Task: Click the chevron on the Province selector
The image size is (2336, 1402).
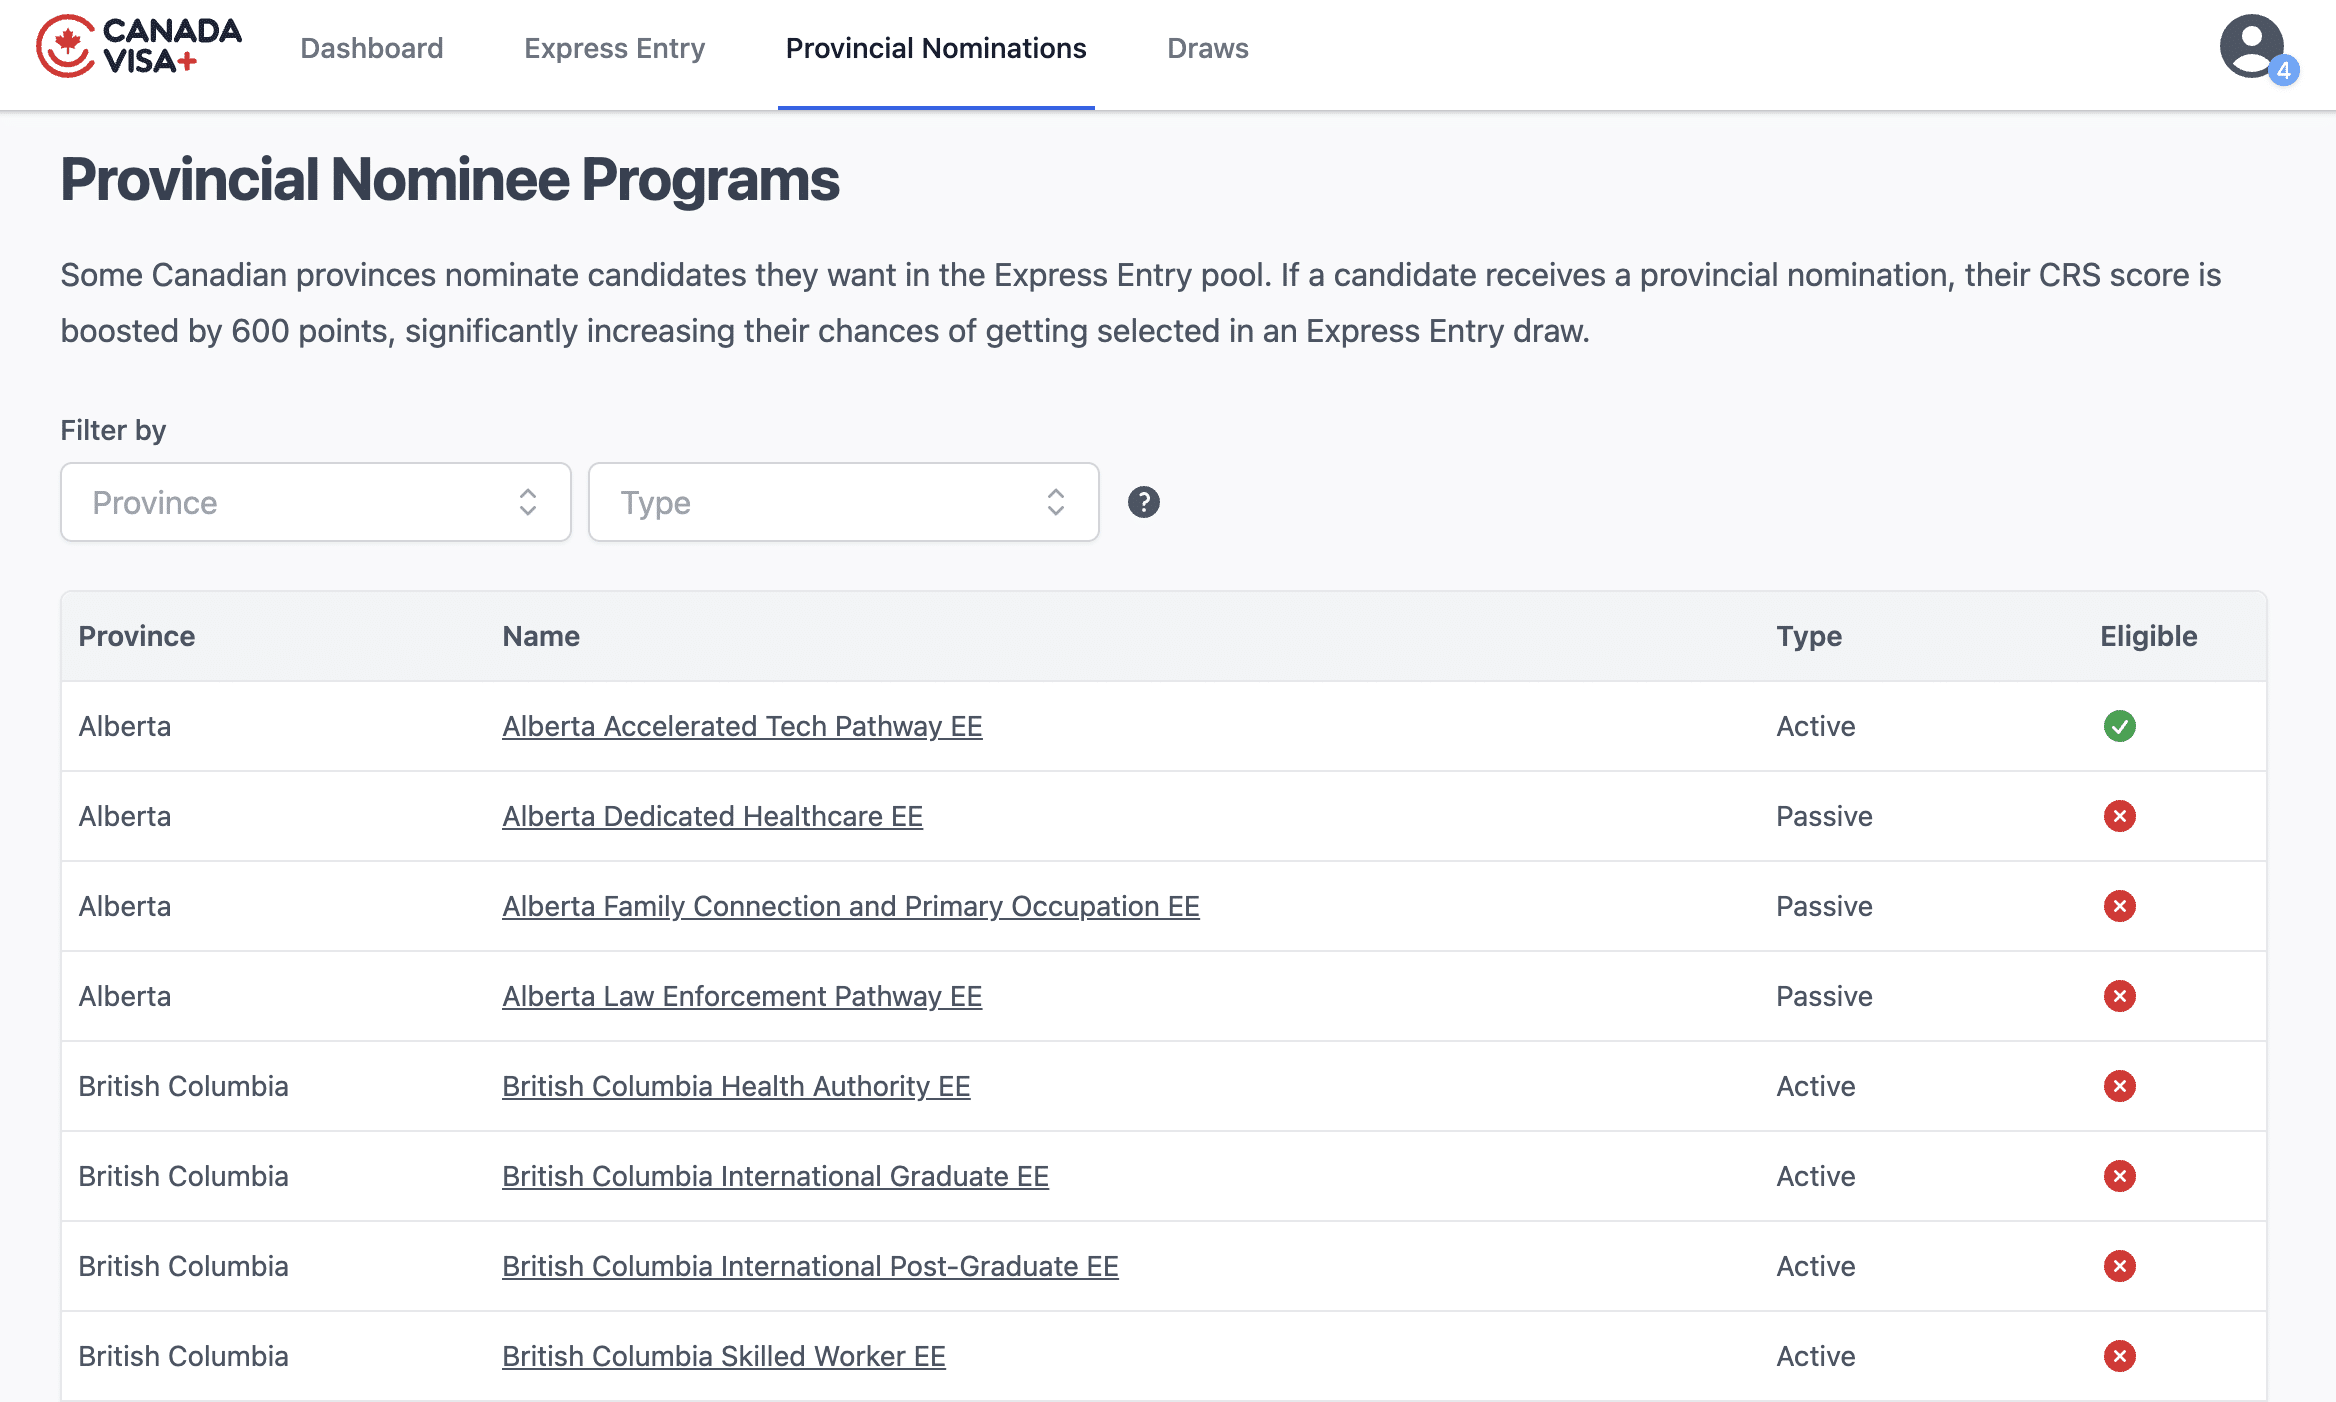Action: tap(527, 501)
